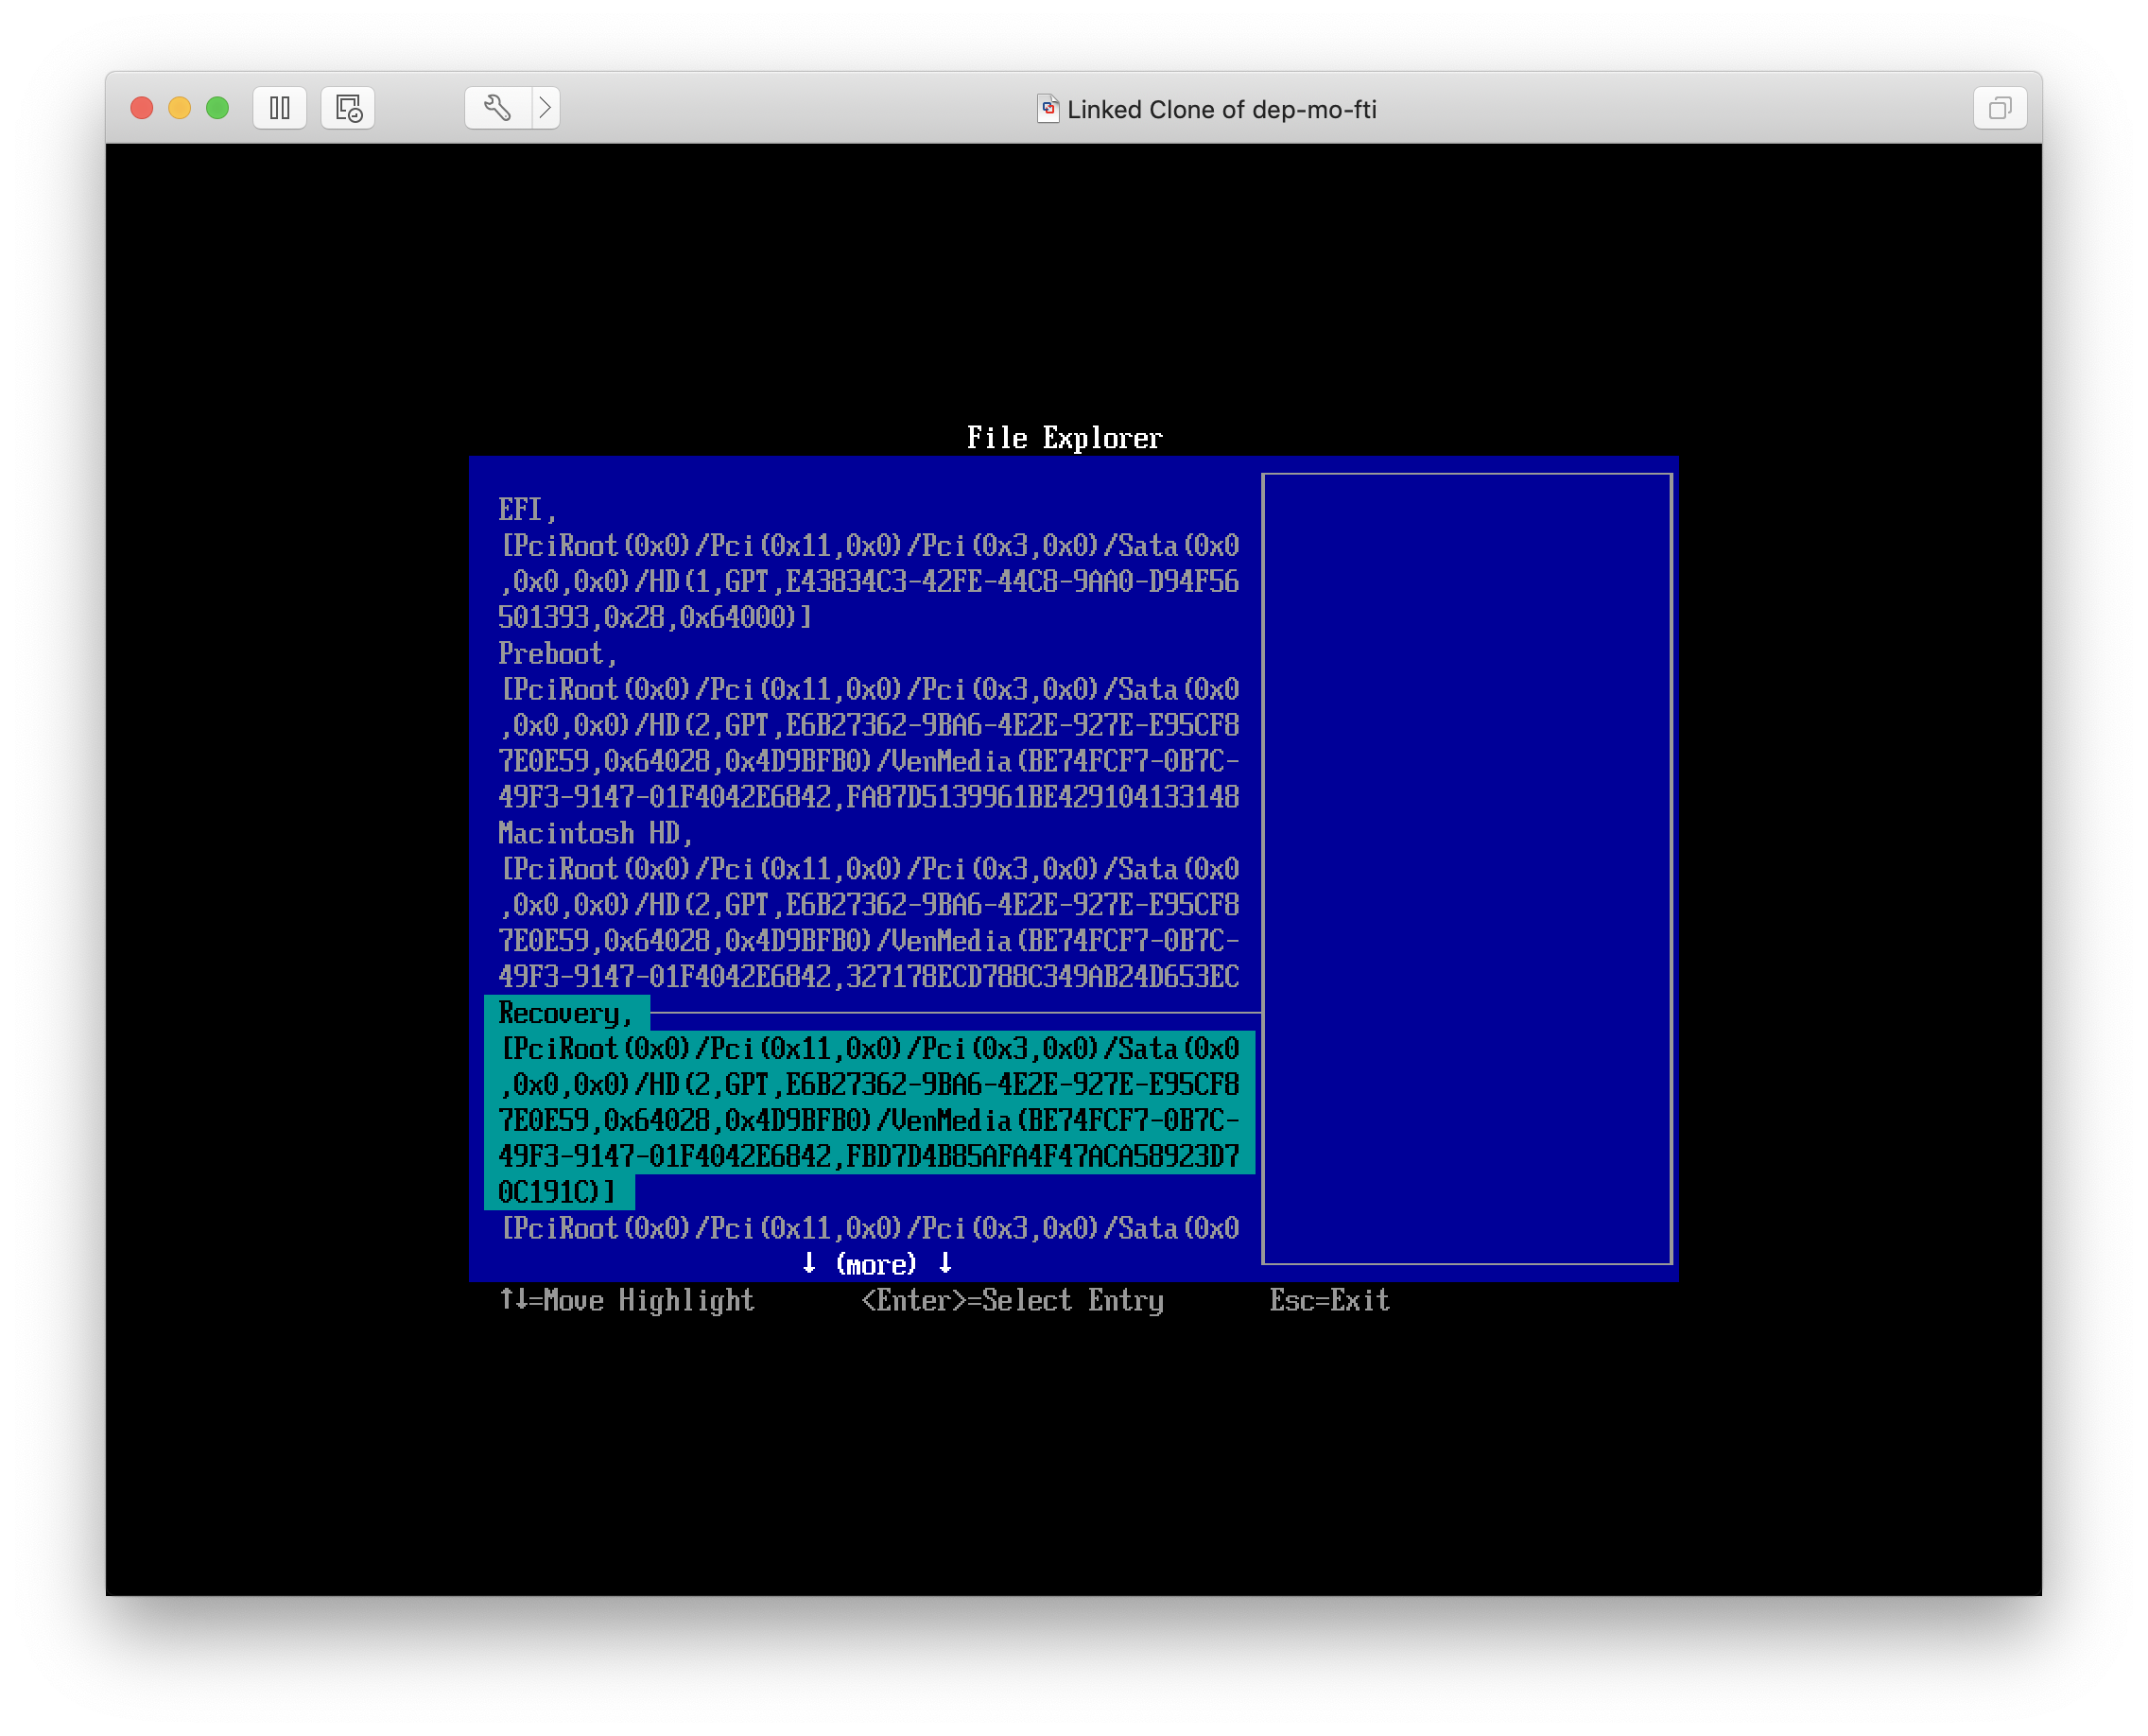The image size is (2148, 1736).
Task: Select the EFI volume entry
Action: [526, 510]
